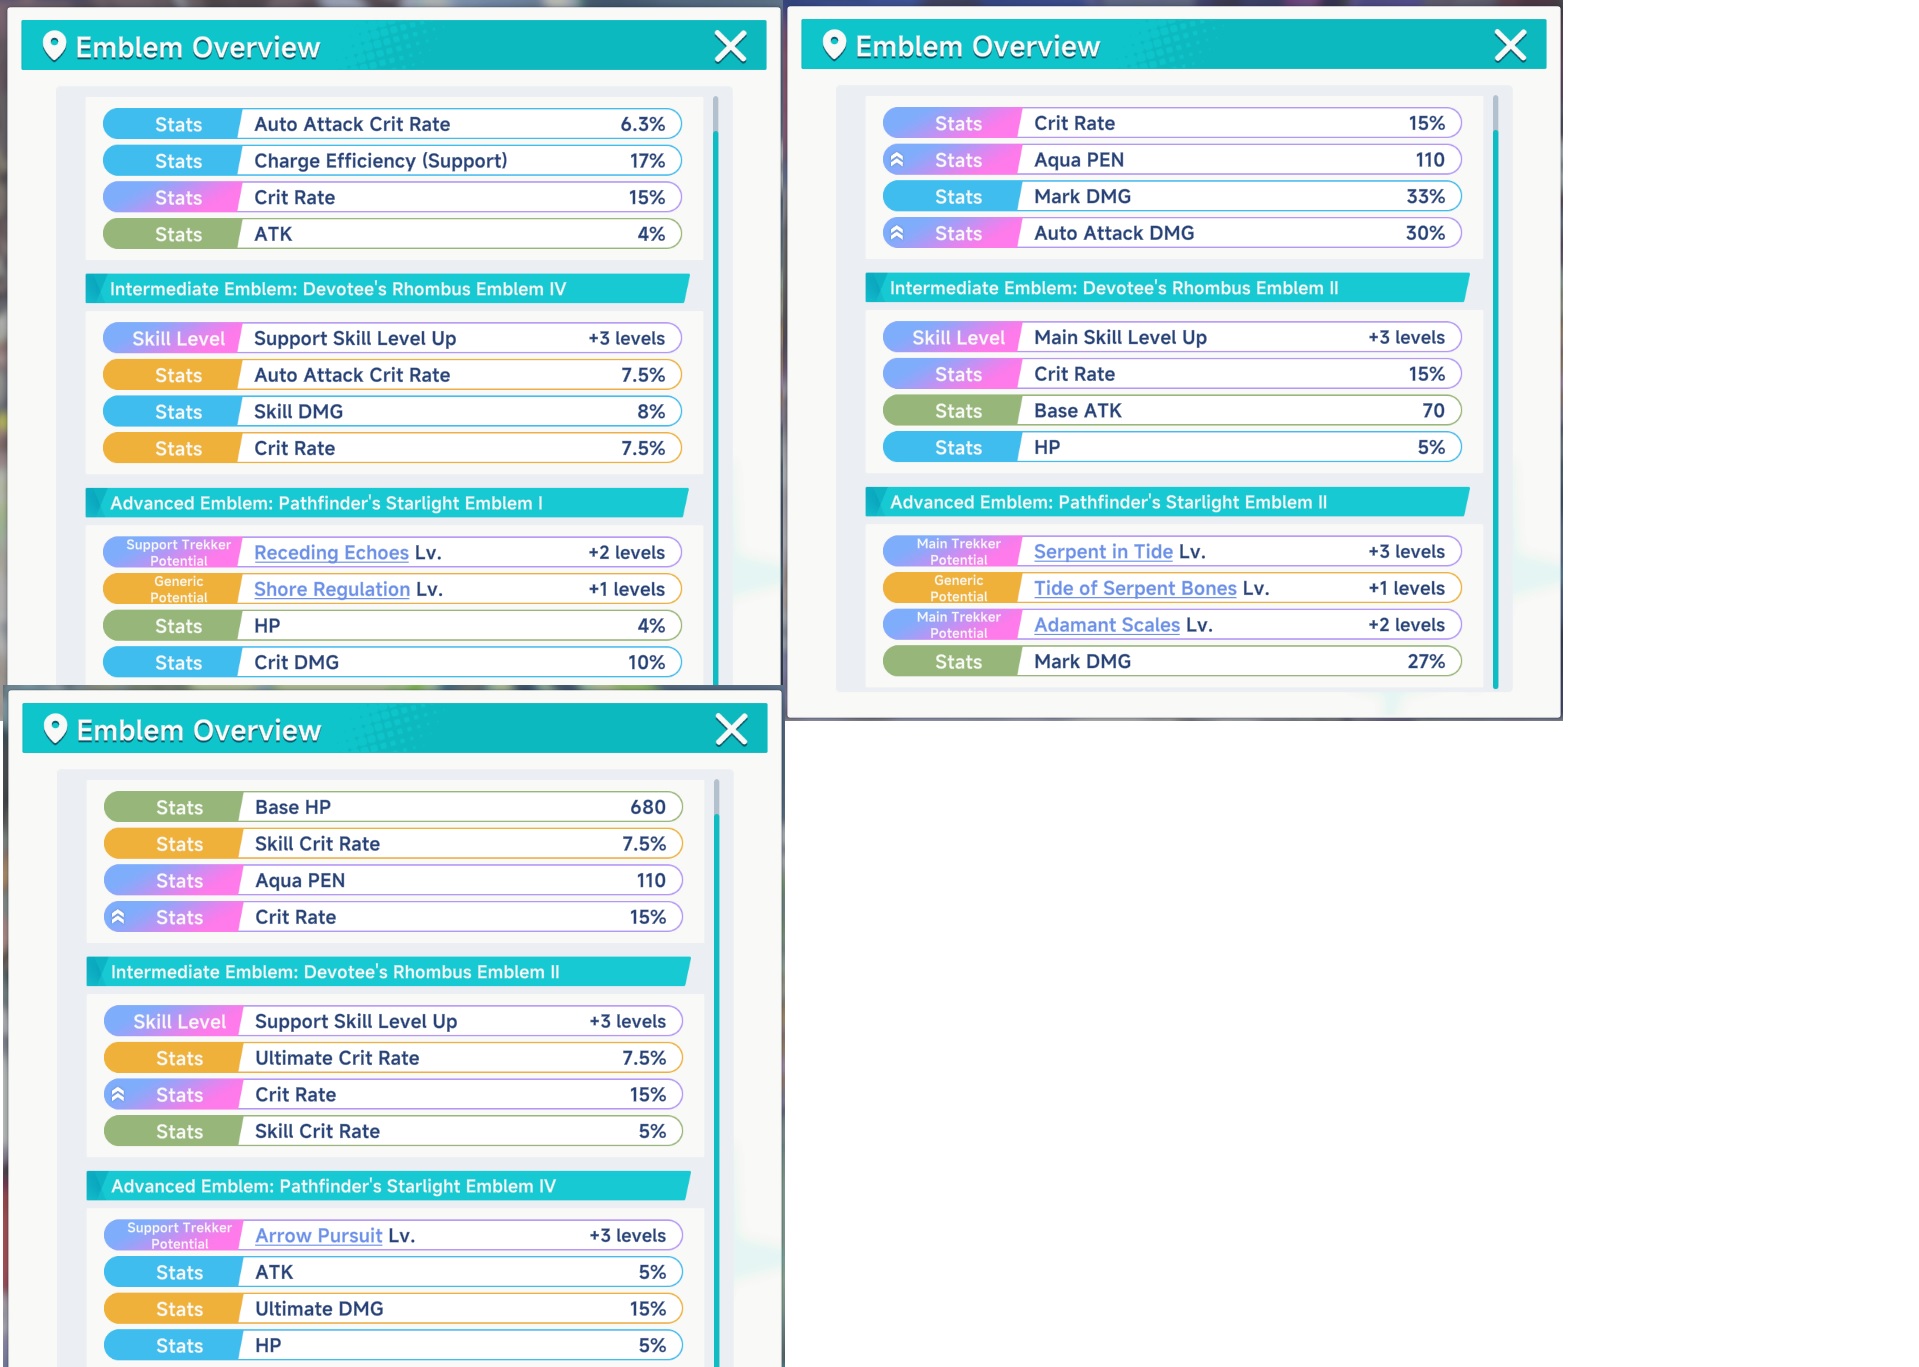Image resolution: width=1919 pixels, height=1367 pixels.
Task: Click the location pin icon in top-right panel header
Action: pos(834,45)
